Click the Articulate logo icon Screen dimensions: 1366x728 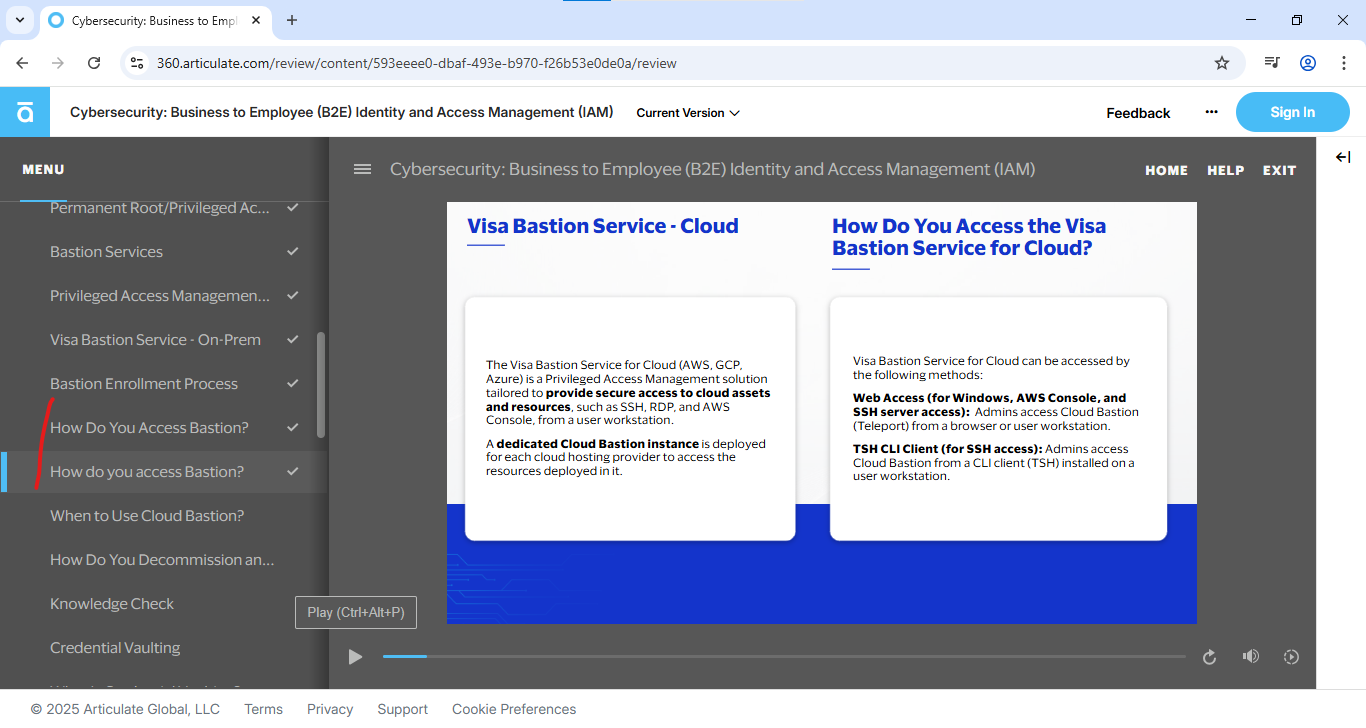pyautogui.click(x=24, y=112)
